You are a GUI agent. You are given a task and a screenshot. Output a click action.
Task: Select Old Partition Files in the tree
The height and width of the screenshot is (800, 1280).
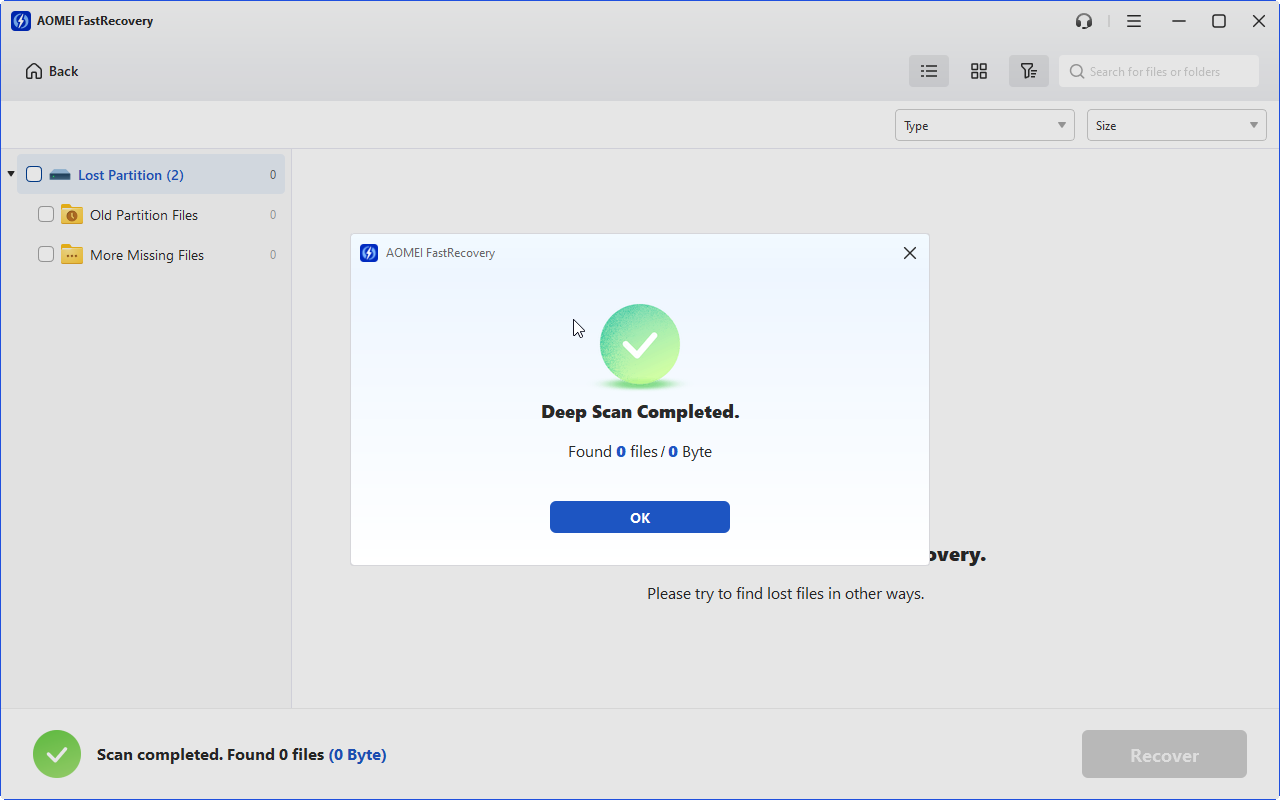pos(144,215)
